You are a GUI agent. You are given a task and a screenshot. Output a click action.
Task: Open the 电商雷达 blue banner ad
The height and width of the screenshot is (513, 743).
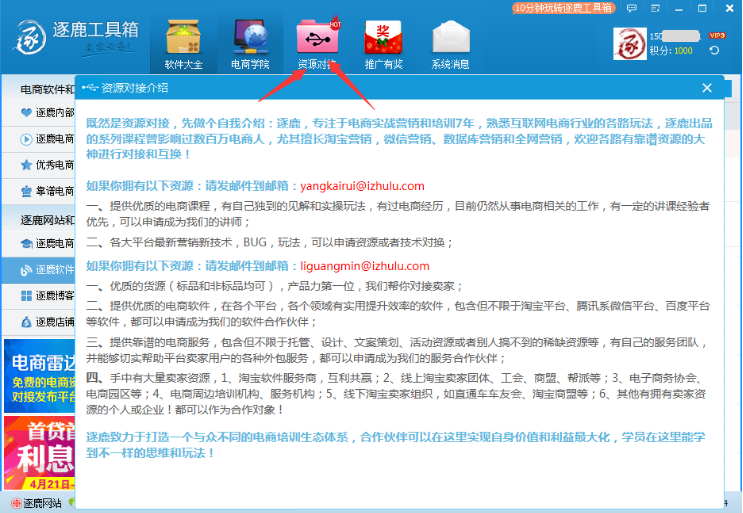pyautogui.click(x=40, y=376)
